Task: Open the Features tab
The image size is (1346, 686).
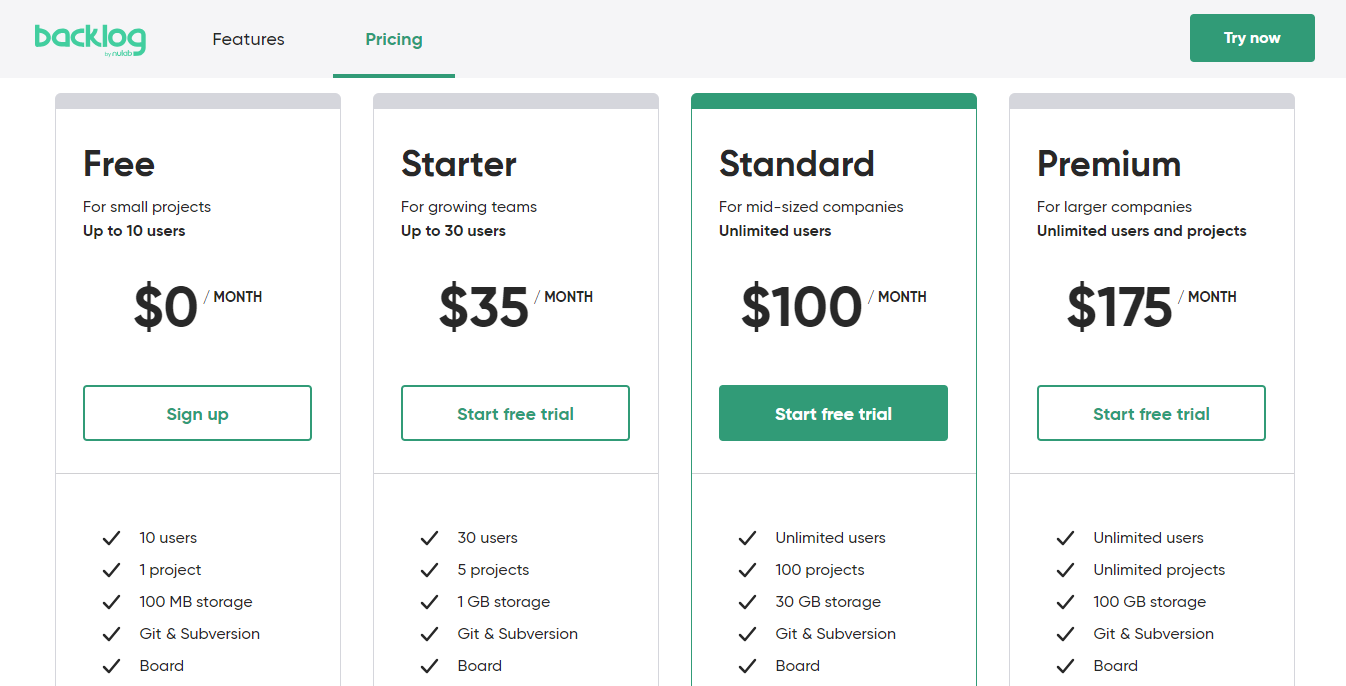Action: [248, 39]
